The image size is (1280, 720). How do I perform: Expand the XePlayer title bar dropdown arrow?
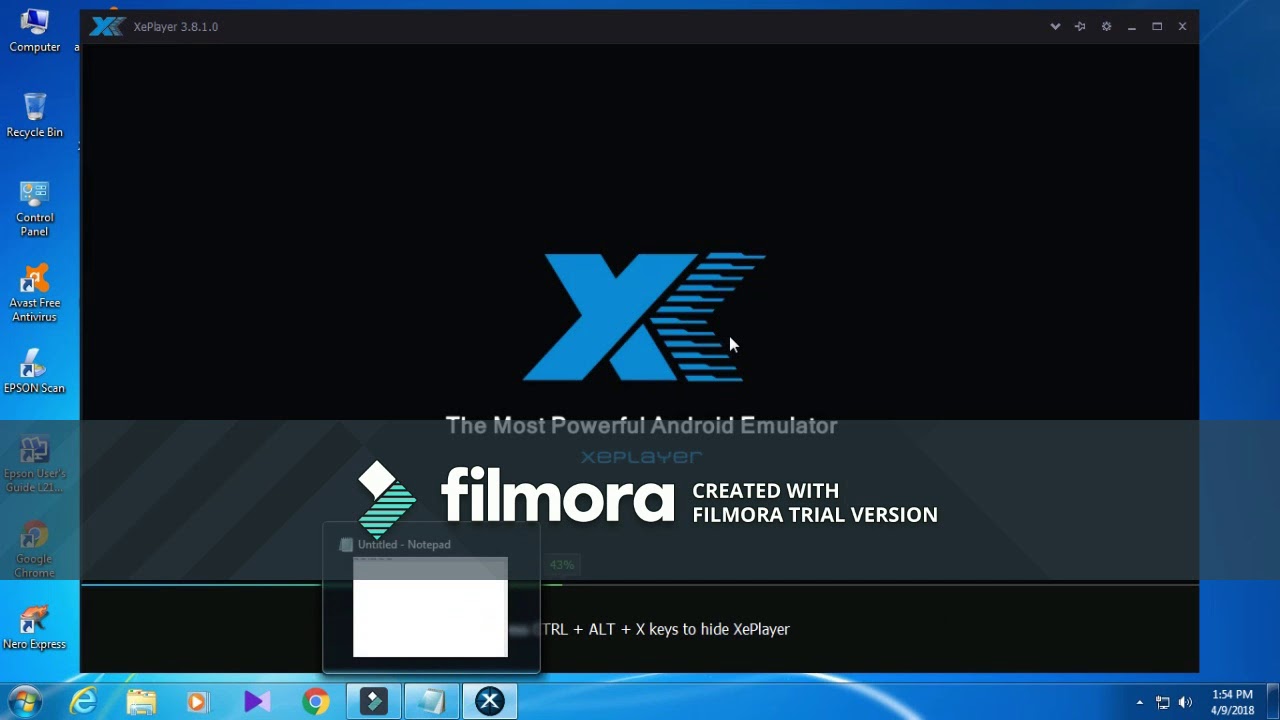pos(1055,27)
